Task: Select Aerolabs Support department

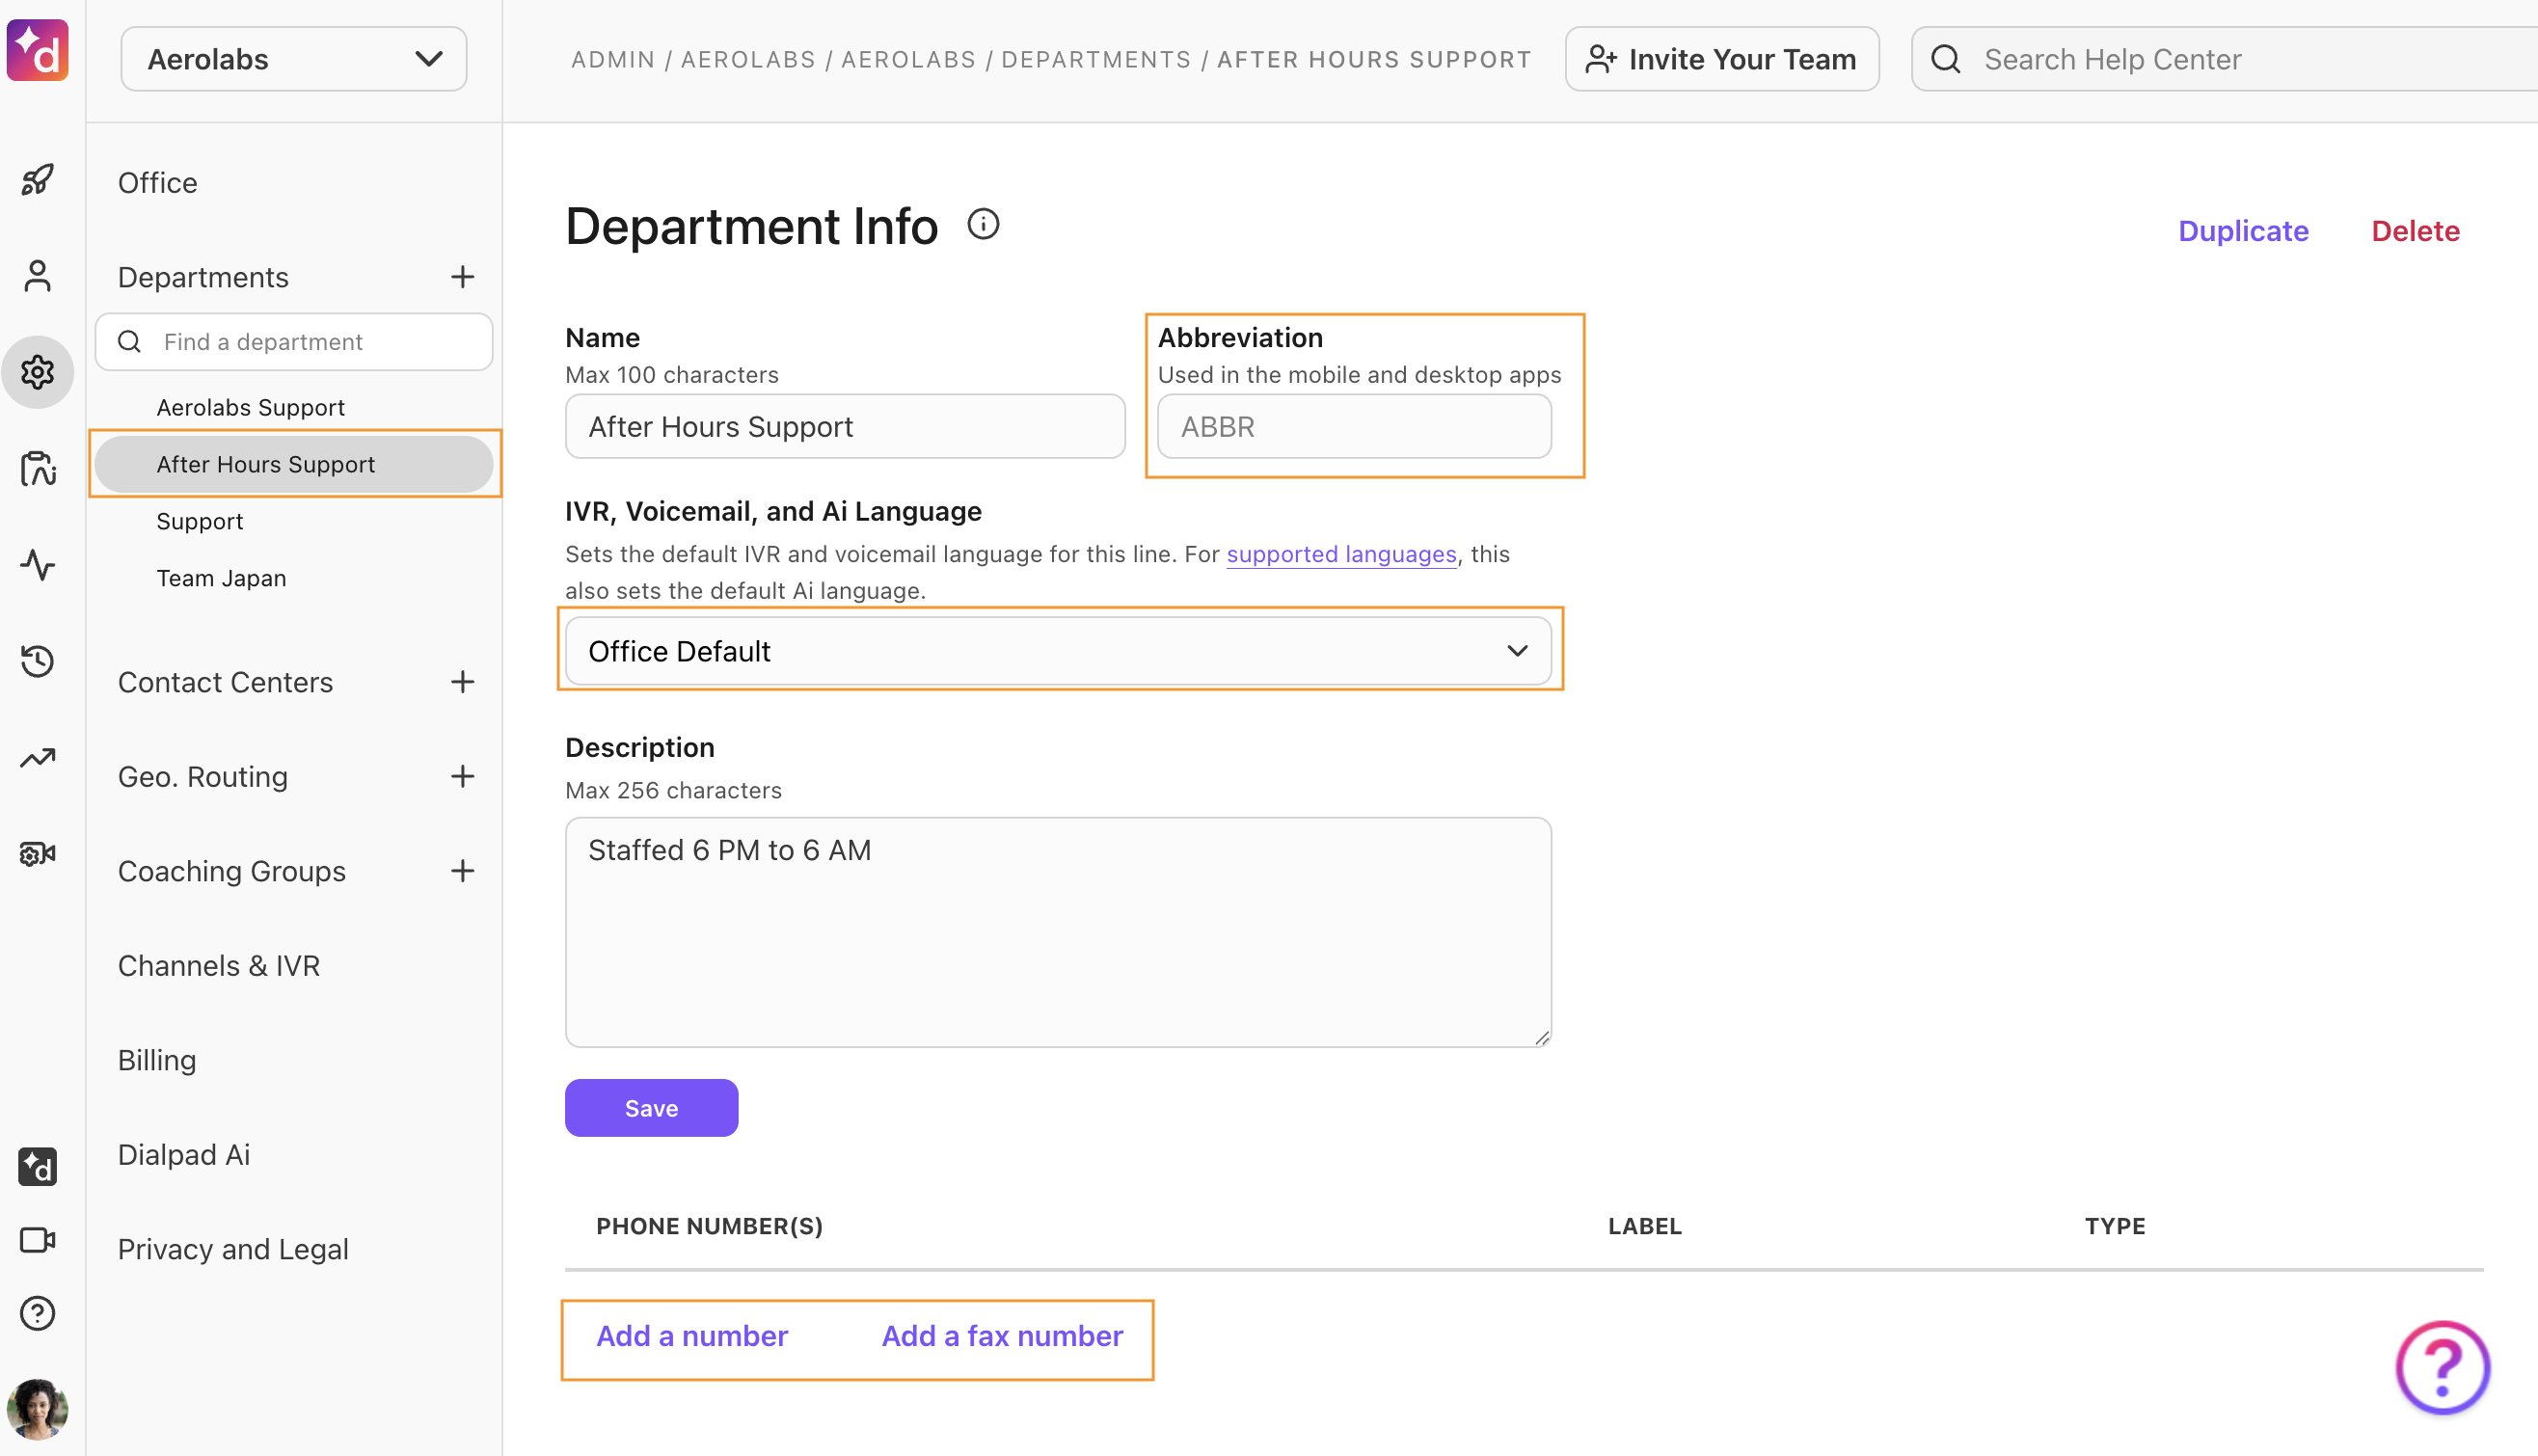Action: click(250, 407)
